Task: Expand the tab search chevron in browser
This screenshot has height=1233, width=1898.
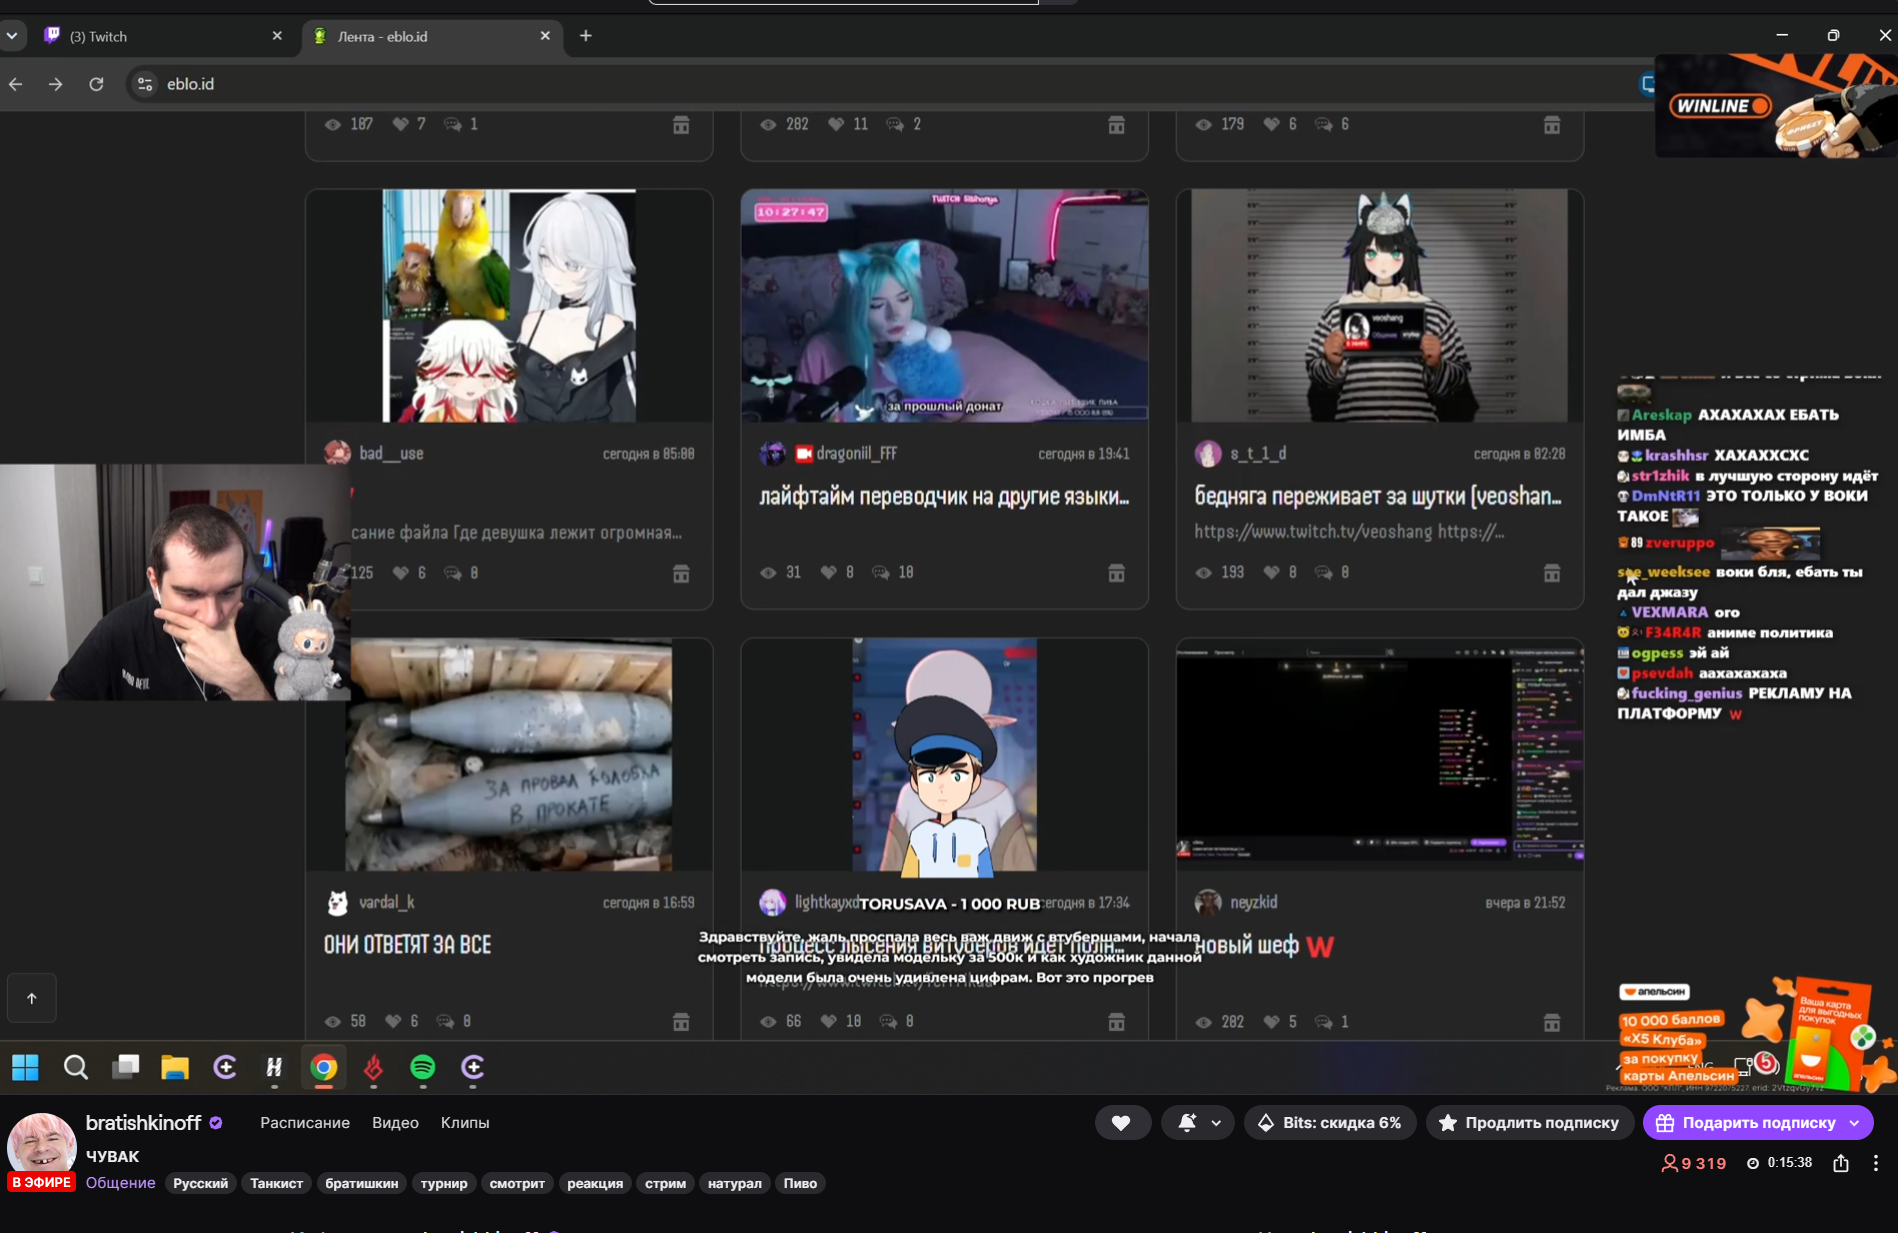Action: [12, 36]
